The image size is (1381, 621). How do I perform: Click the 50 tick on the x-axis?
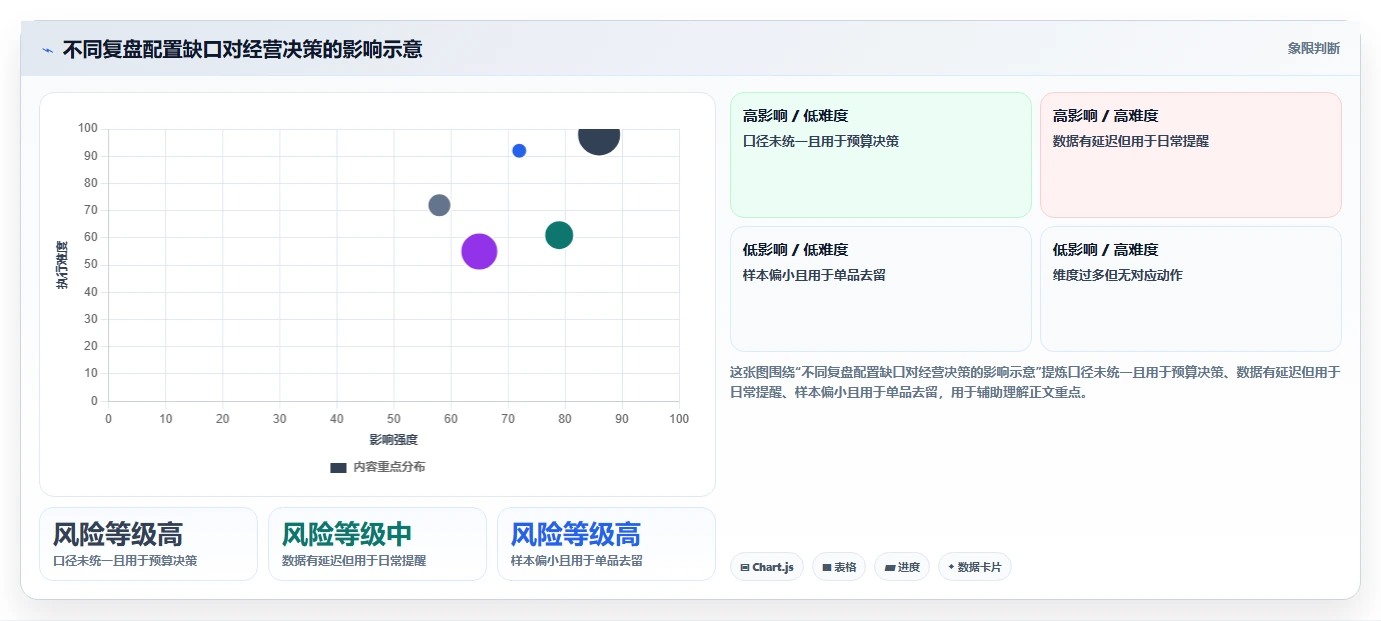[x=393, y=419]
